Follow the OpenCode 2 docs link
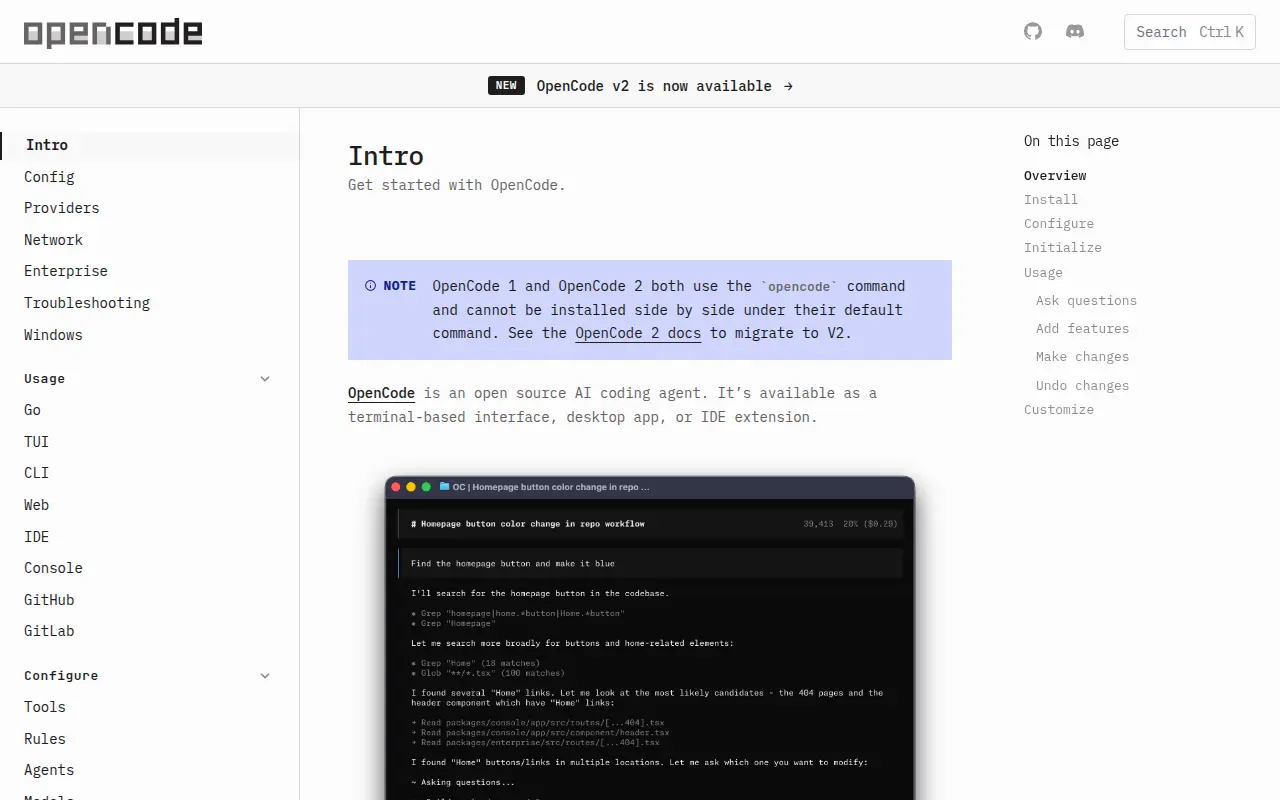 click(x=638, y=333)
